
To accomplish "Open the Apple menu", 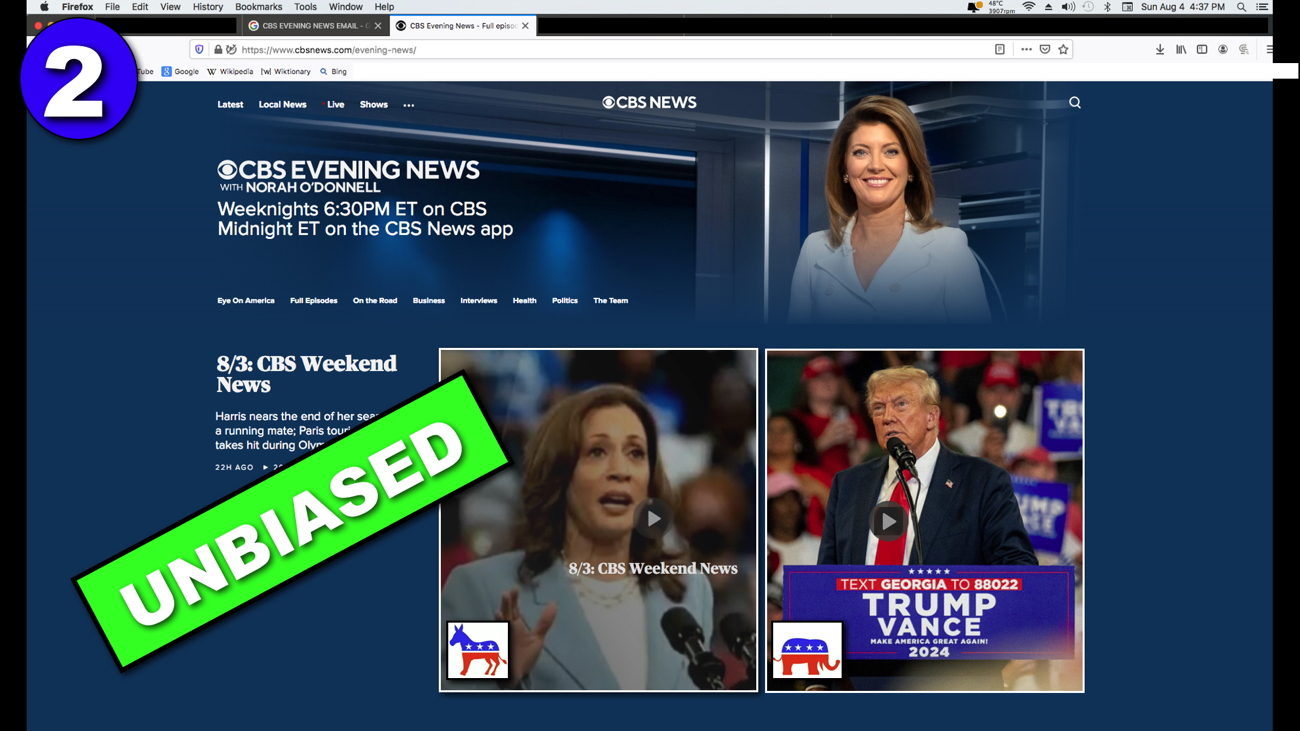I will point(44,7).
